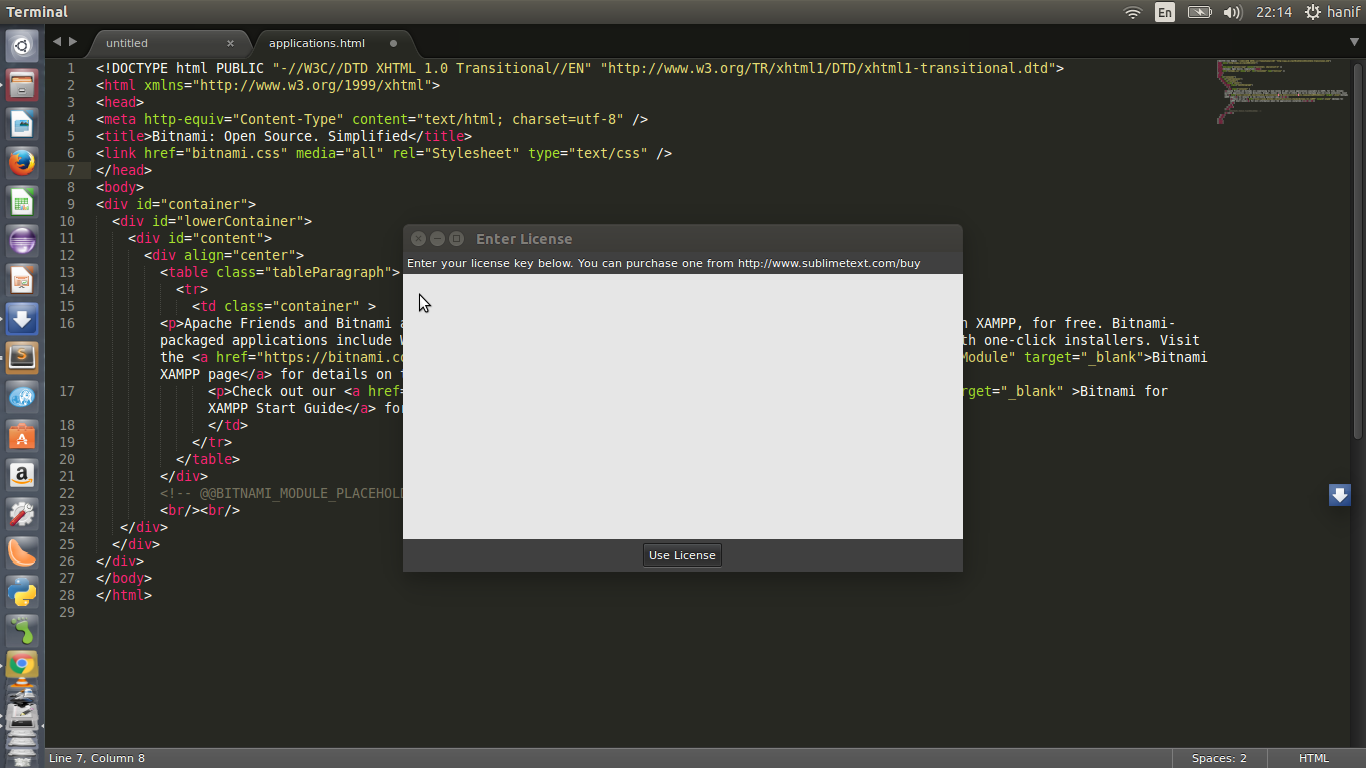Viewport: 1366px width, 768px height.
Task: Click the Sublime Text launcher icon
Action: [x=22, y=358]
